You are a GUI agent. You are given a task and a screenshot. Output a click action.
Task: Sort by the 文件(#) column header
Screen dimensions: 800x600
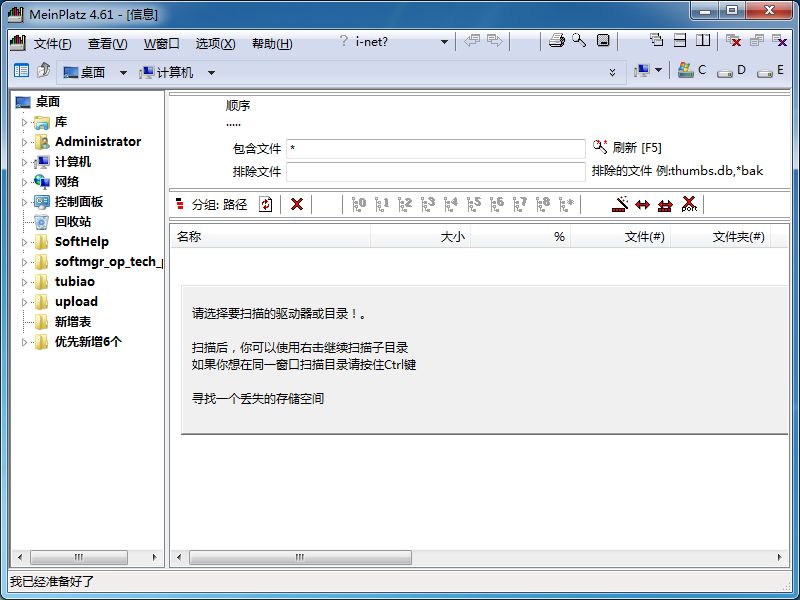620,237
